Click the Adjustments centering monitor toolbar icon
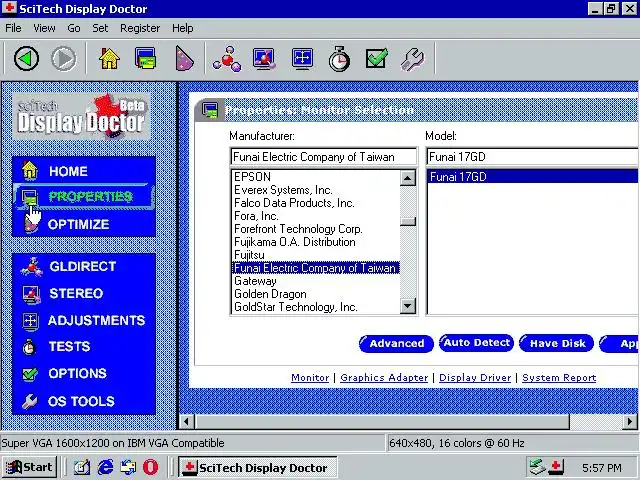640x480 pixels. (302, 59)
